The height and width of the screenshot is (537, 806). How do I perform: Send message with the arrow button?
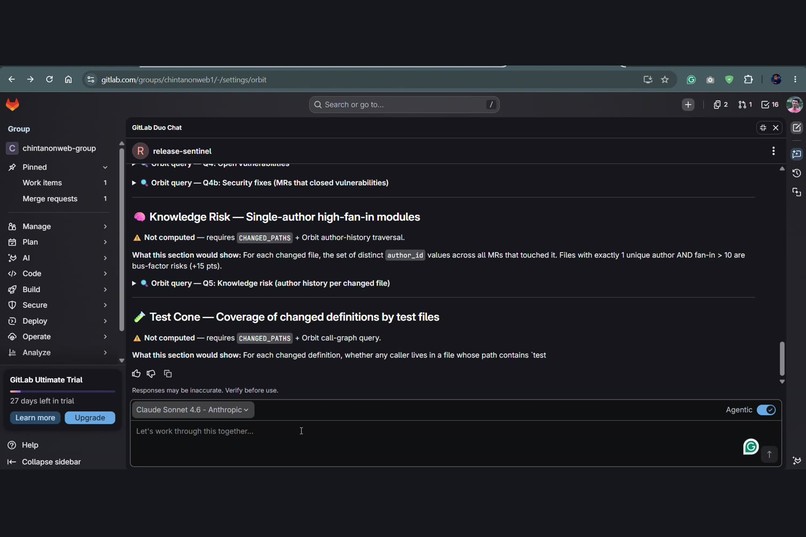point(769,454)
